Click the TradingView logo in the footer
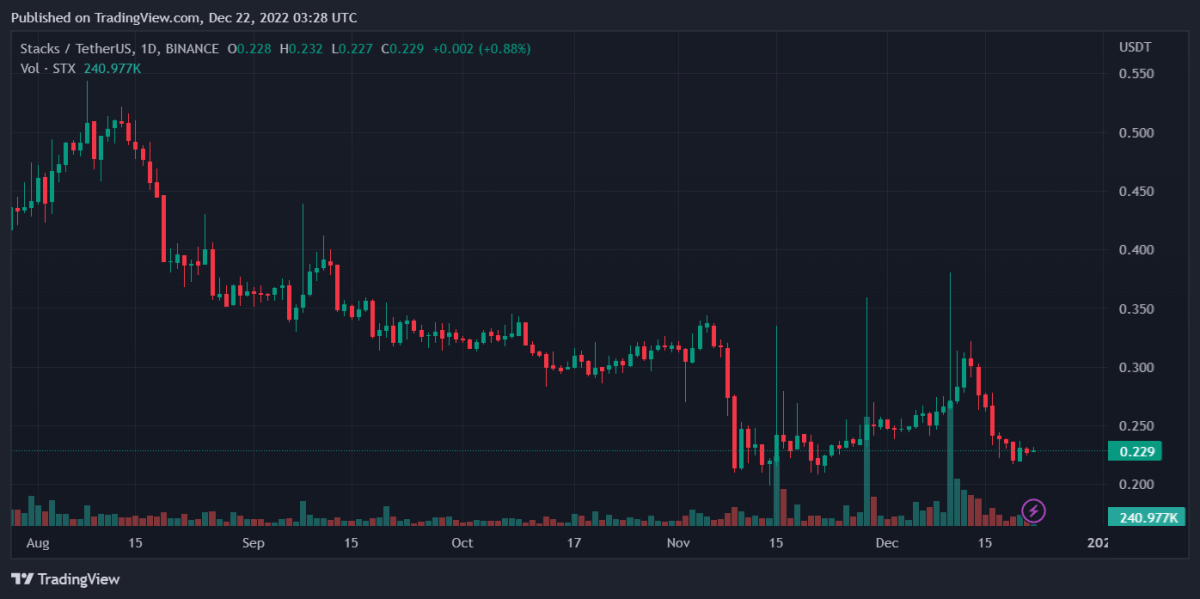 coord(65,579)
